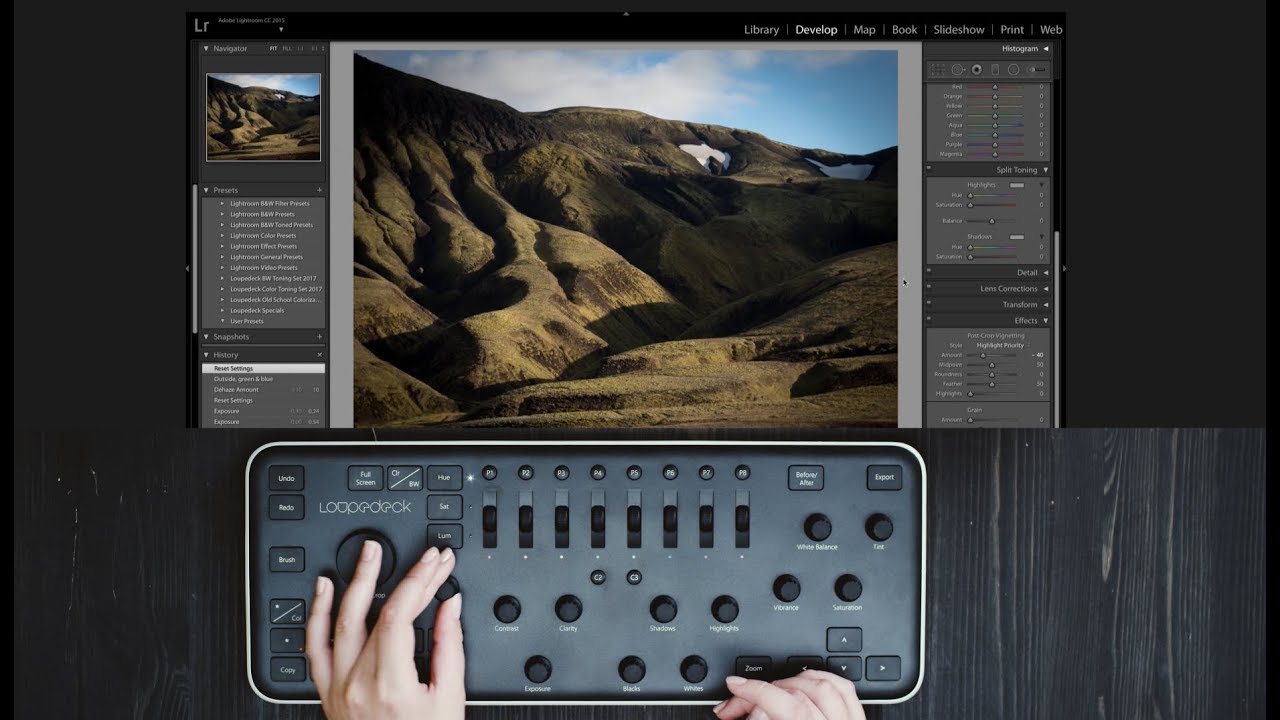Clear history with the X icon
The image size is (1280, 720).
pyautogui.click(x=320, y=355)
